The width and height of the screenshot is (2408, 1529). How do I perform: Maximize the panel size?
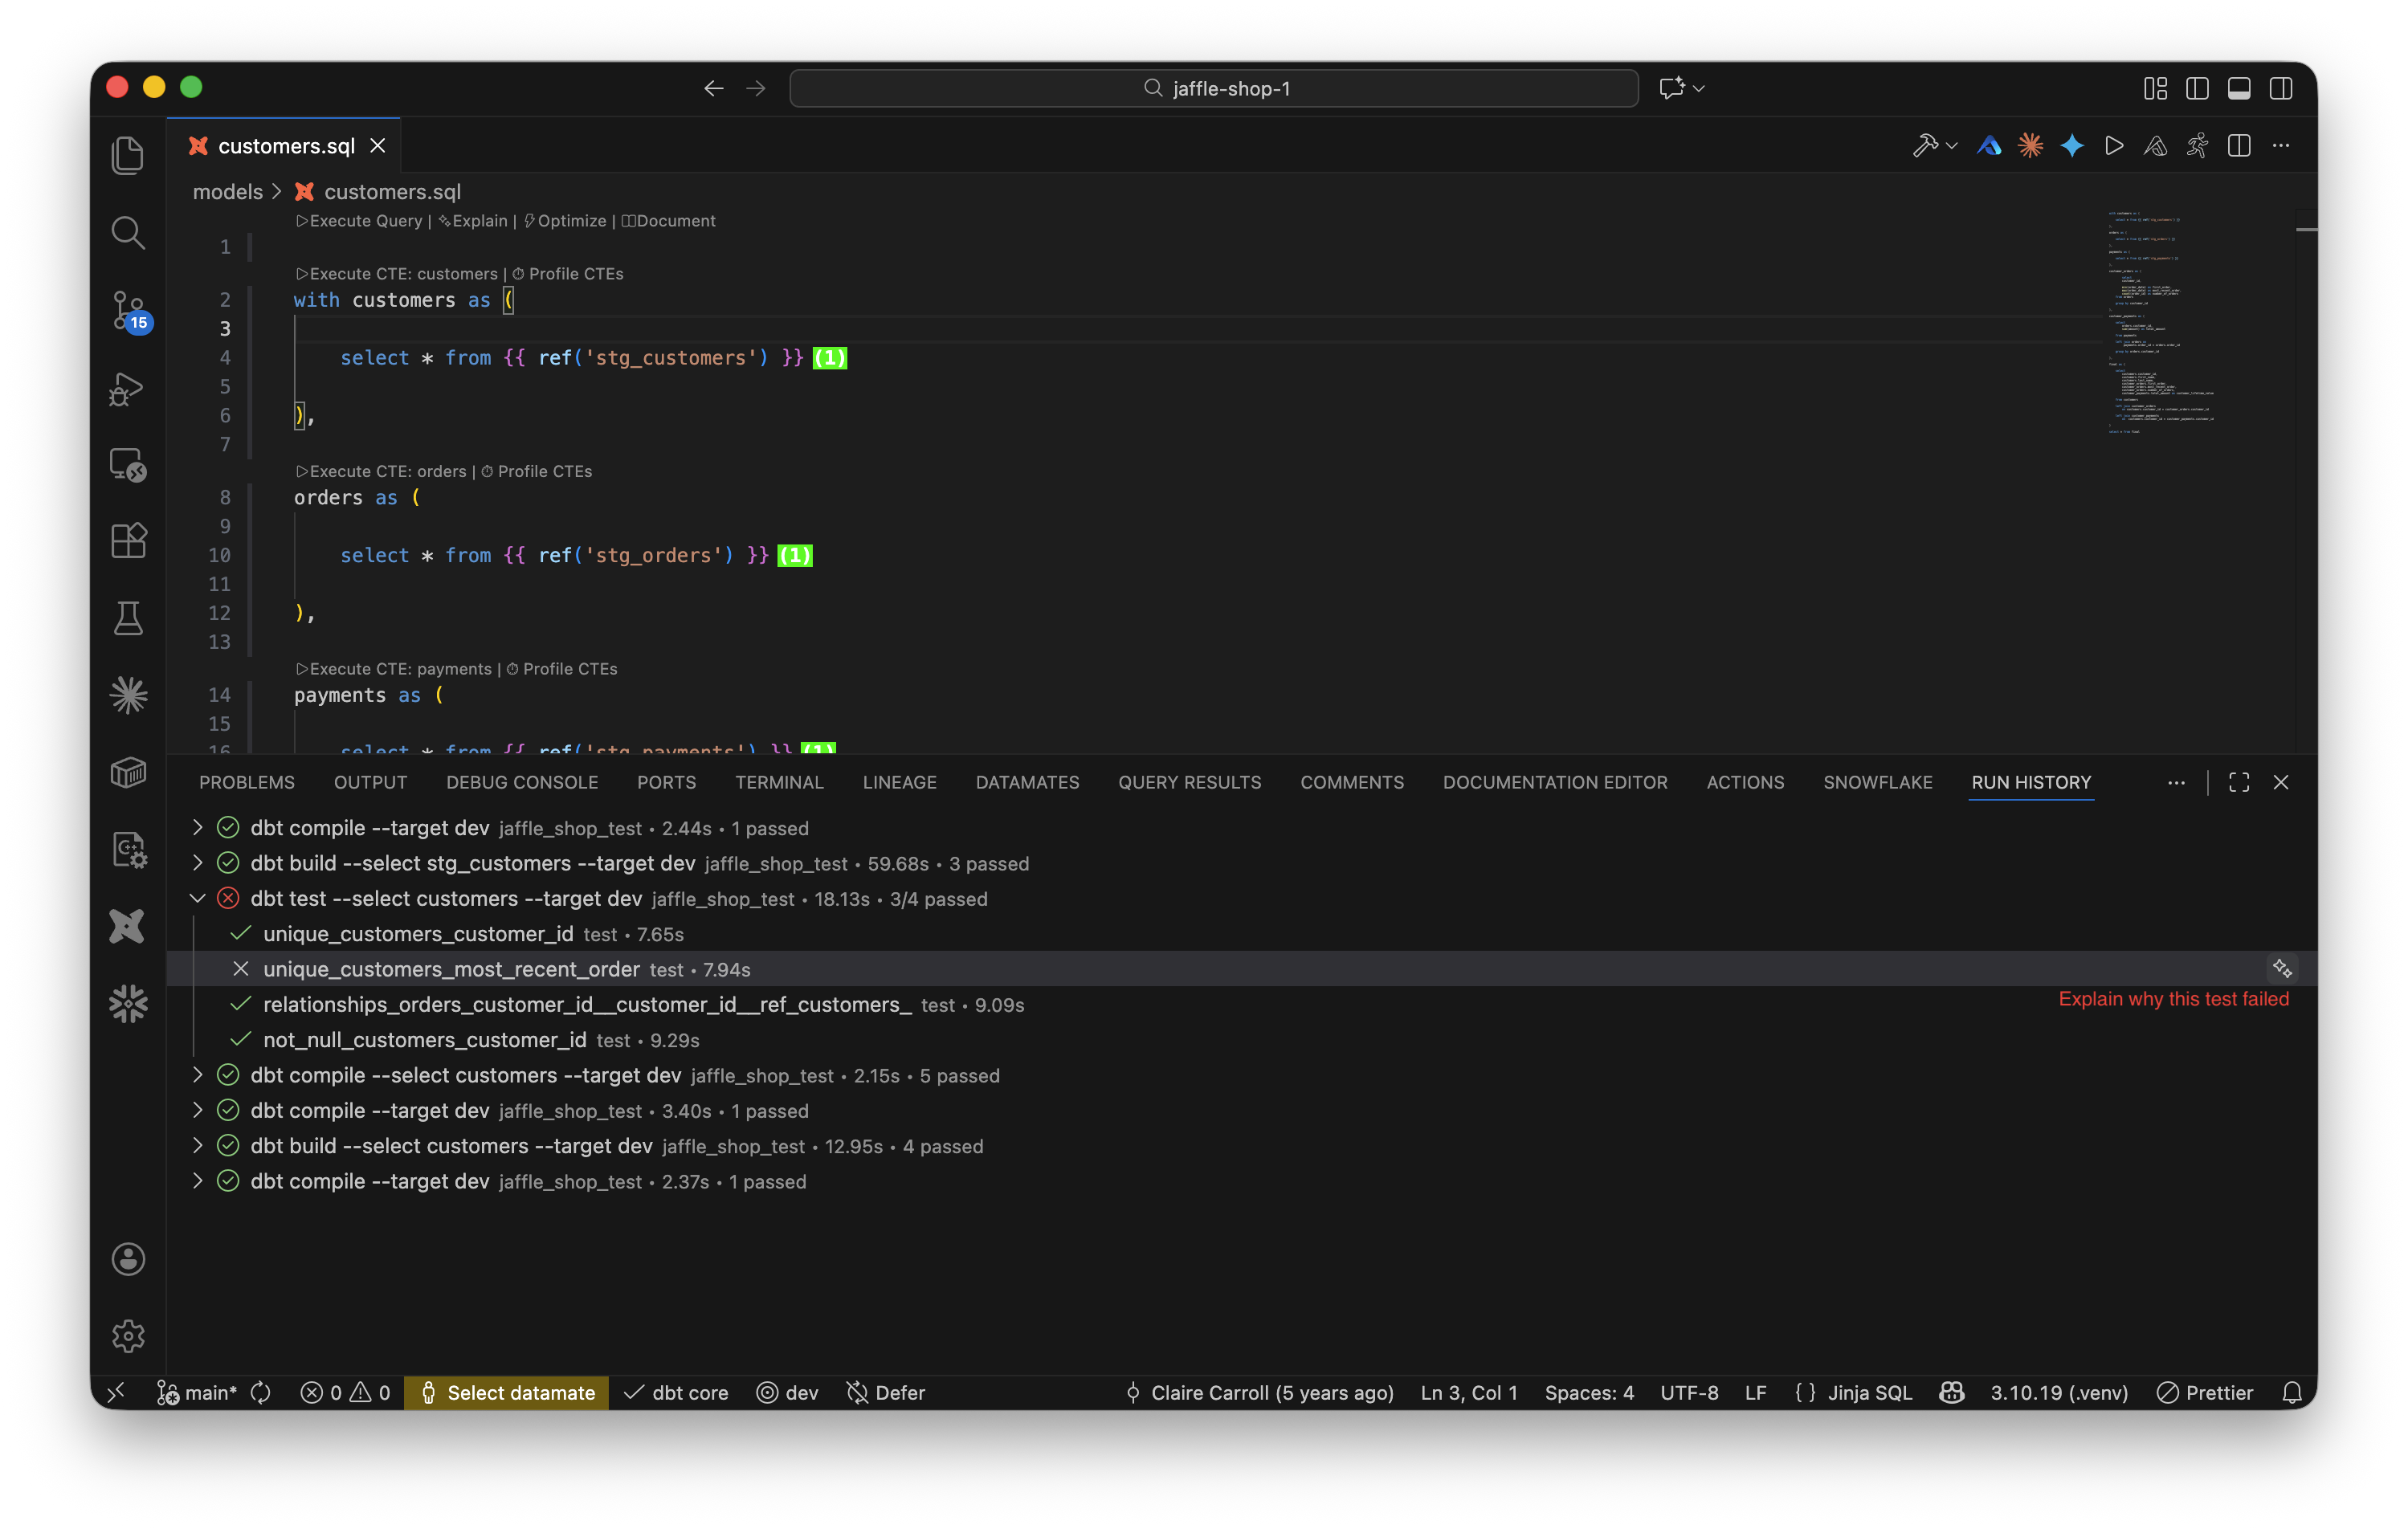pyautogui.click(x=2239, y=782)
